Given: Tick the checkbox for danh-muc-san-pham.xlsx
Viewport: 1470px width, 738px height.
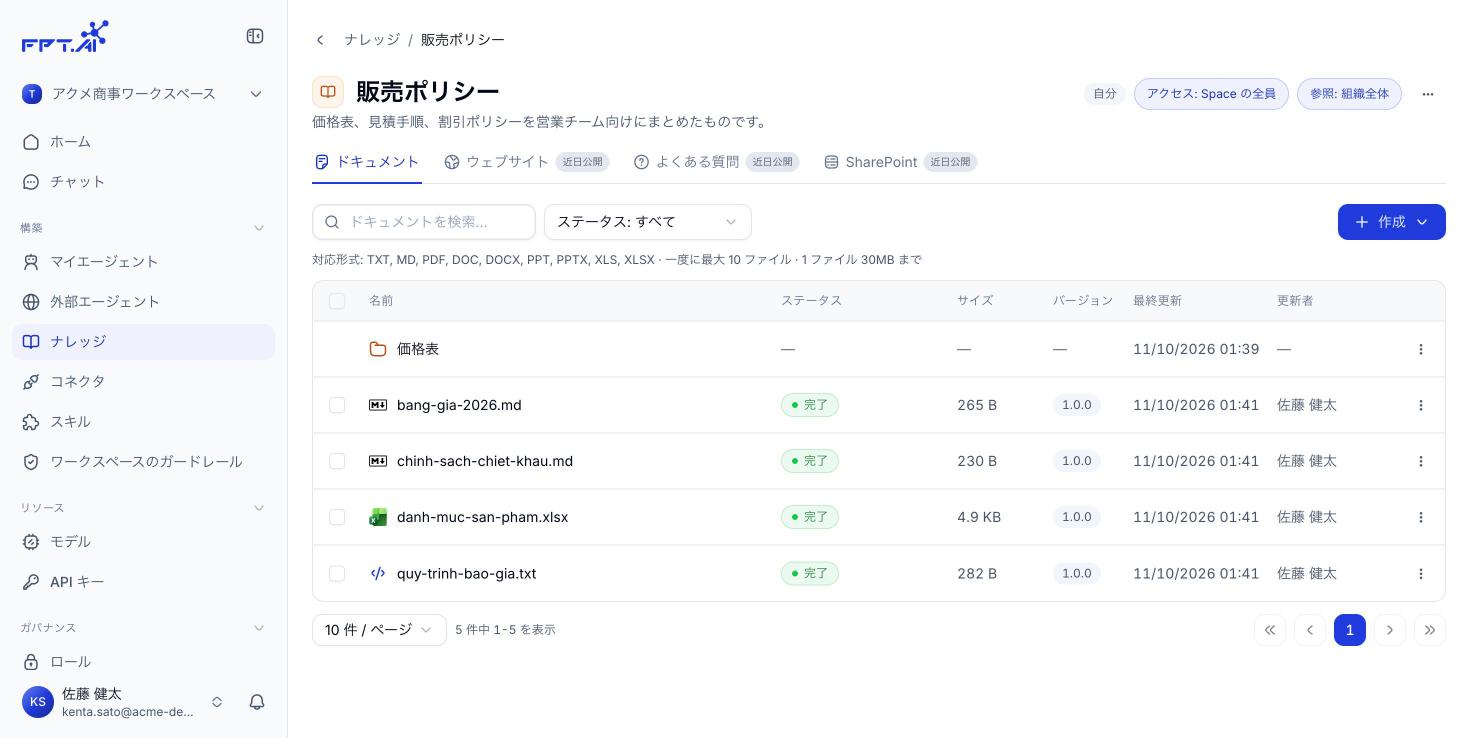Looking at the screenshot, I should pos(337,517).
